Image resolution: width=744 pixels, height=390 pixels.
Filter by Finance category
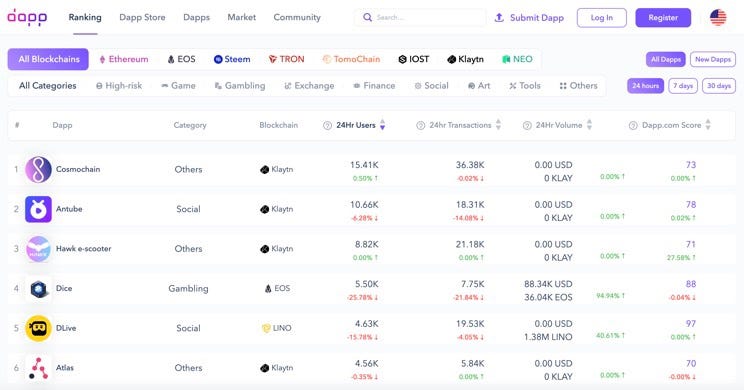click(x=374, y=86)
